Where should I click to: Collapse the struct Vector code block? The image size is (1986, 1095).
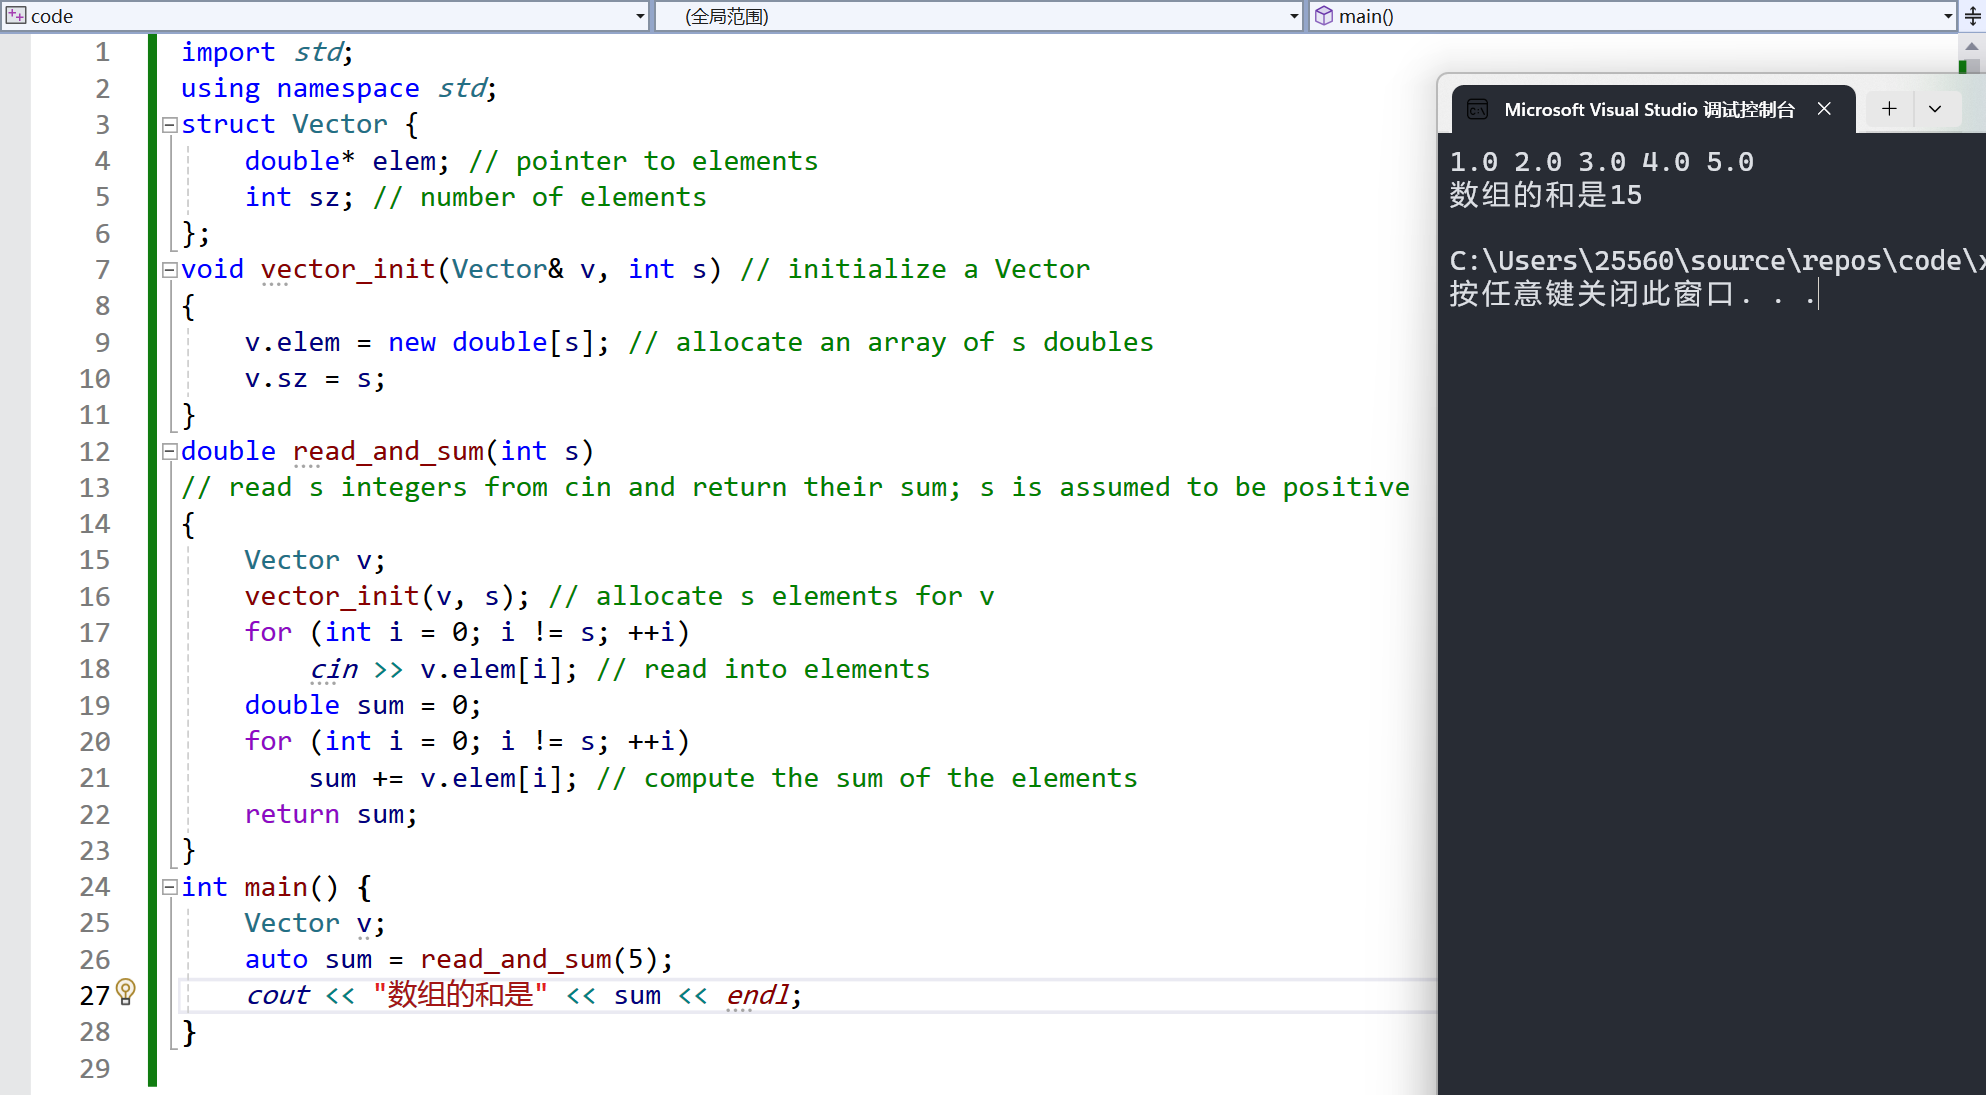click(169, 124)
